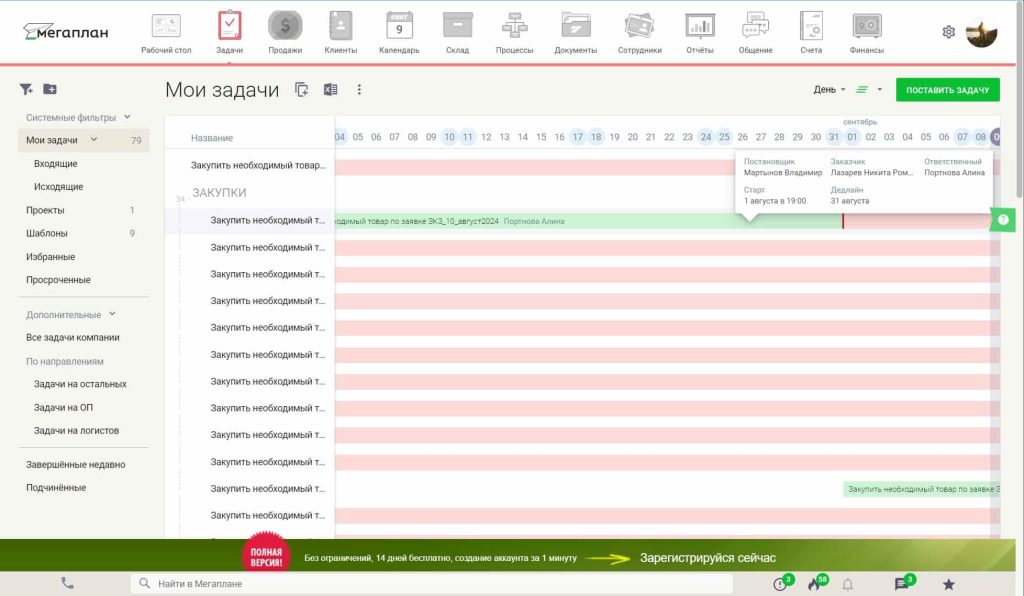
Task: Click the Поставить задачу button
Action: (947, 90)
